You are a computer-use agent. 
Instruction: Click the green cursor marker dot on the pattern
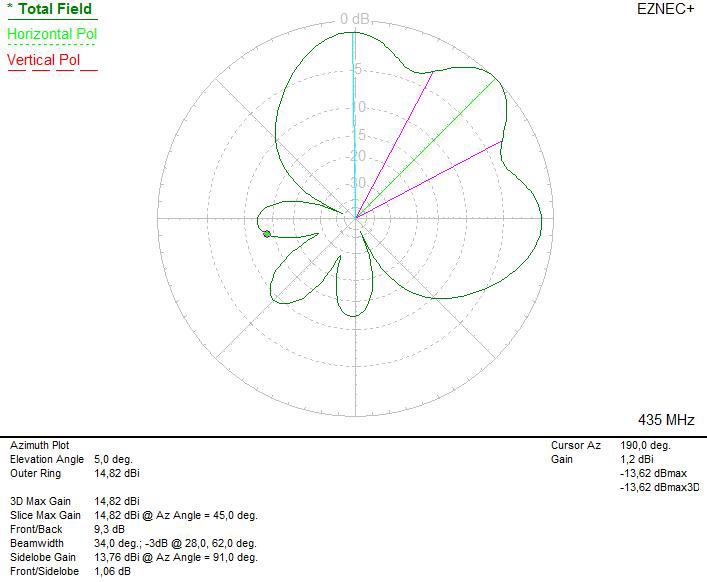[267, 234]
